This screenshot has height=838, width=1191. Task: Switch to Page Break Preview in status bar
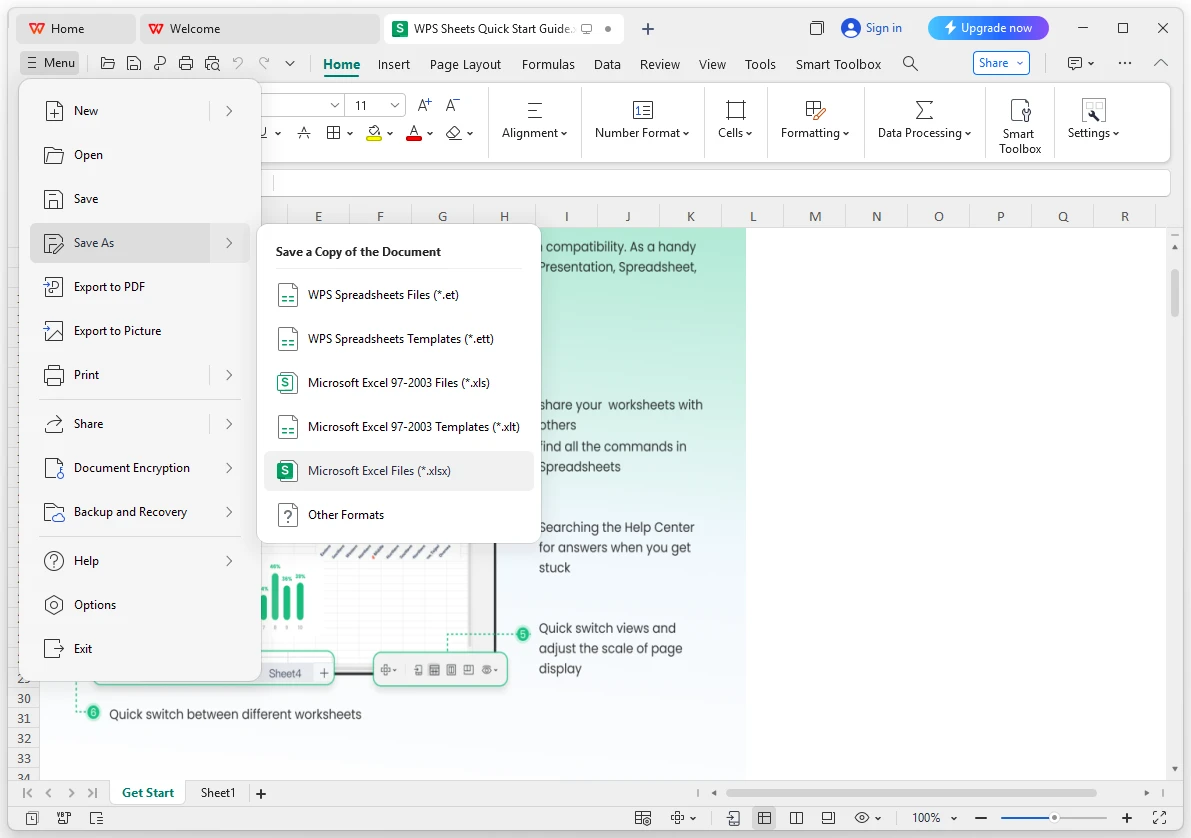(796, 817)
